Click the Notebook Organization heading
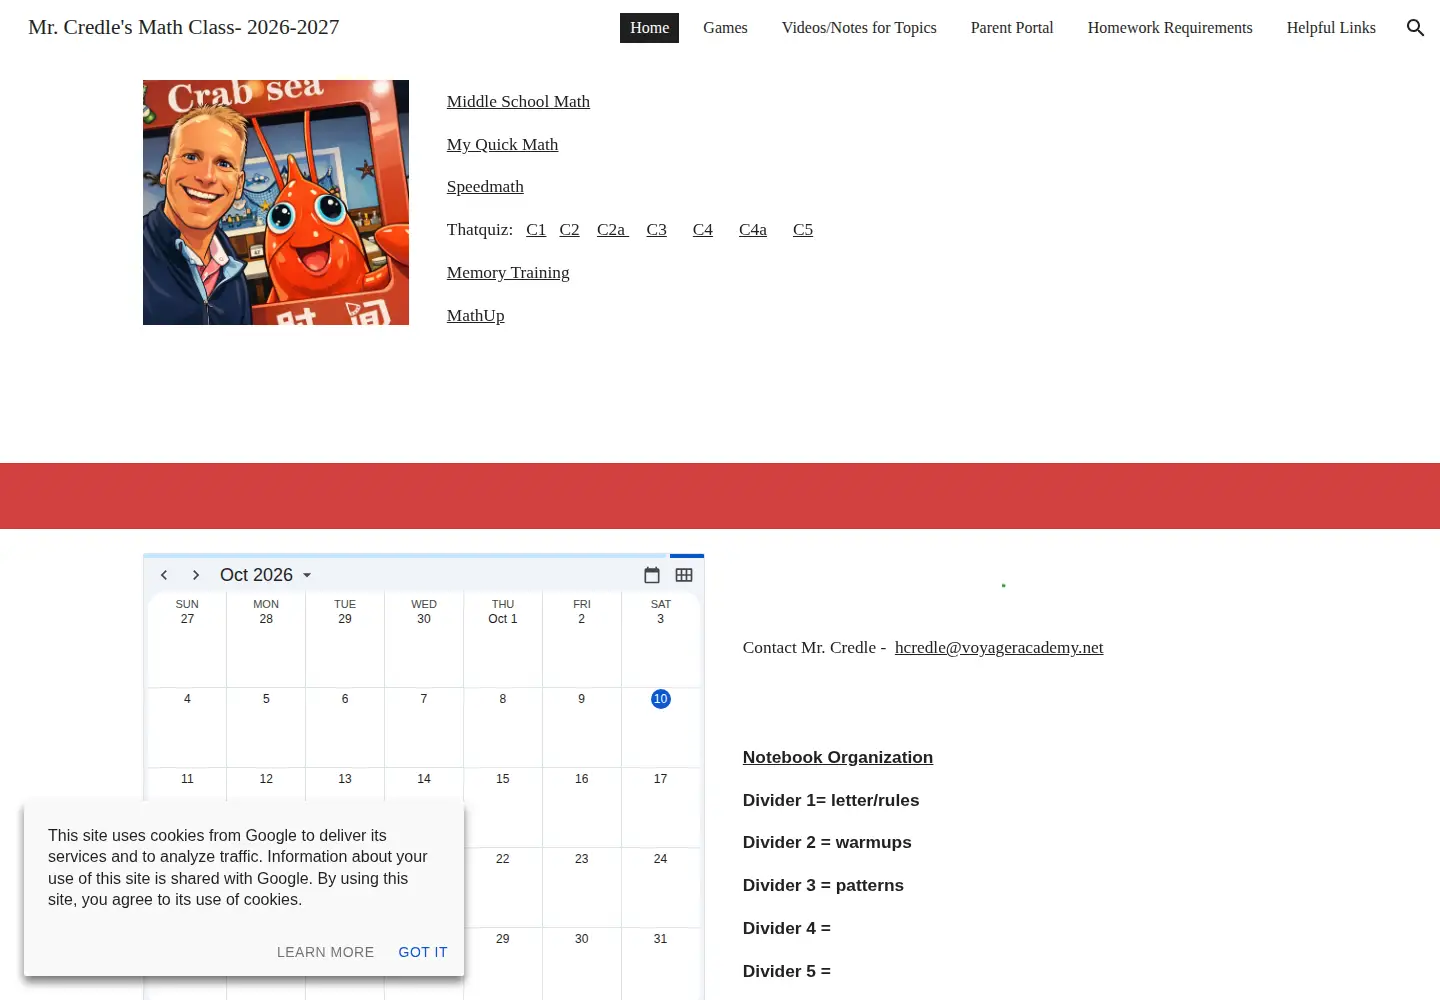This screenshot has height=1000, width=1440. [838, 758]
